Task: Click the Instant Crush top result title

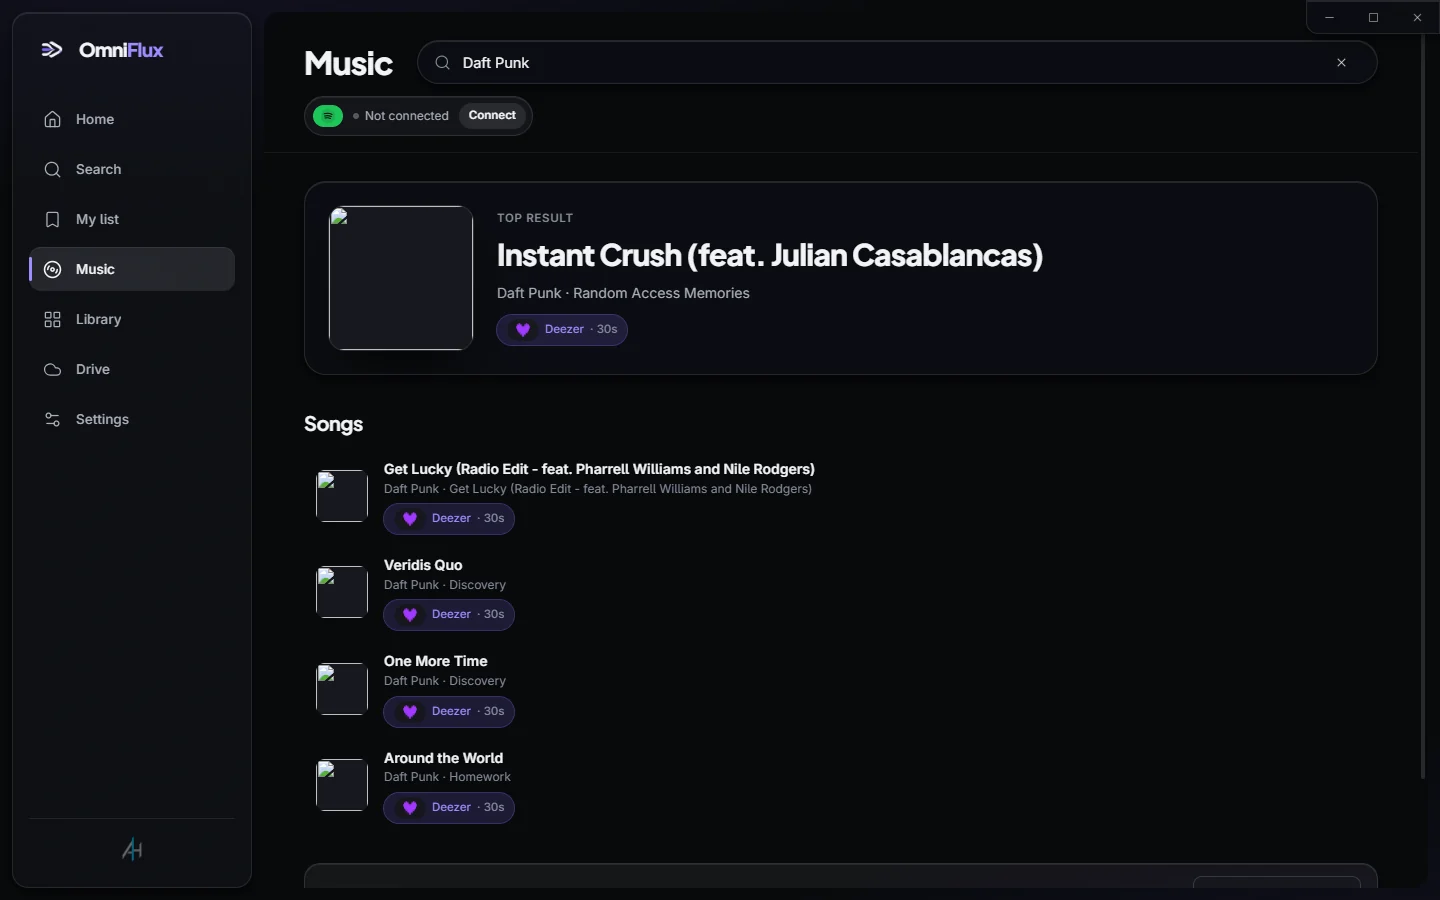Action: [x=770, y=256]
